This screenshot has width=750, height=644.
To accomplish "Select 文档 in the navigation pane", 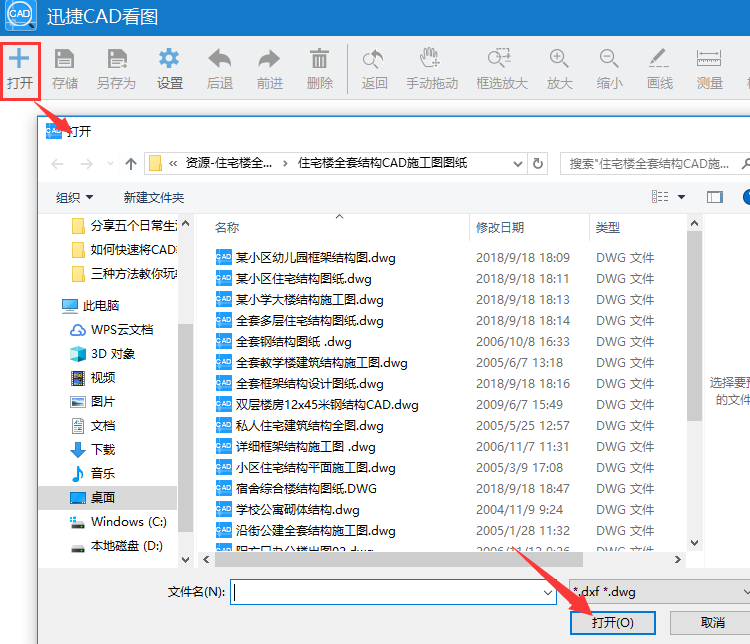I will pyautogui.click(x=93, y=425).
